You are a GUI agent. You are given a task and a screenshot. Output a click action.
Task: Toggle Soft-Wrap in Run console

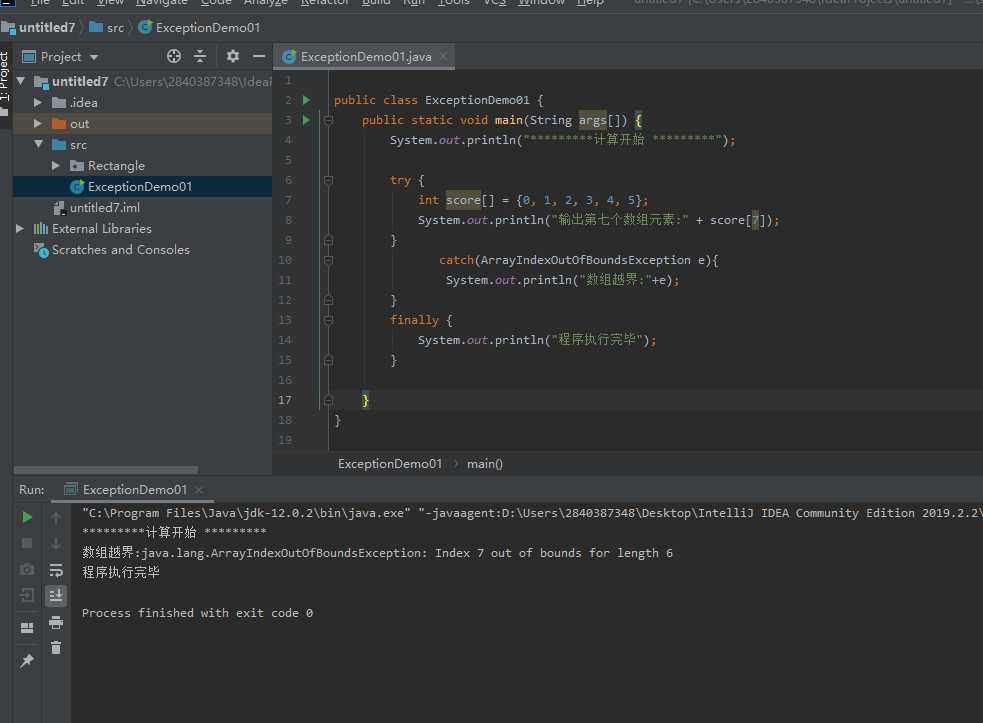pos(56,569)
